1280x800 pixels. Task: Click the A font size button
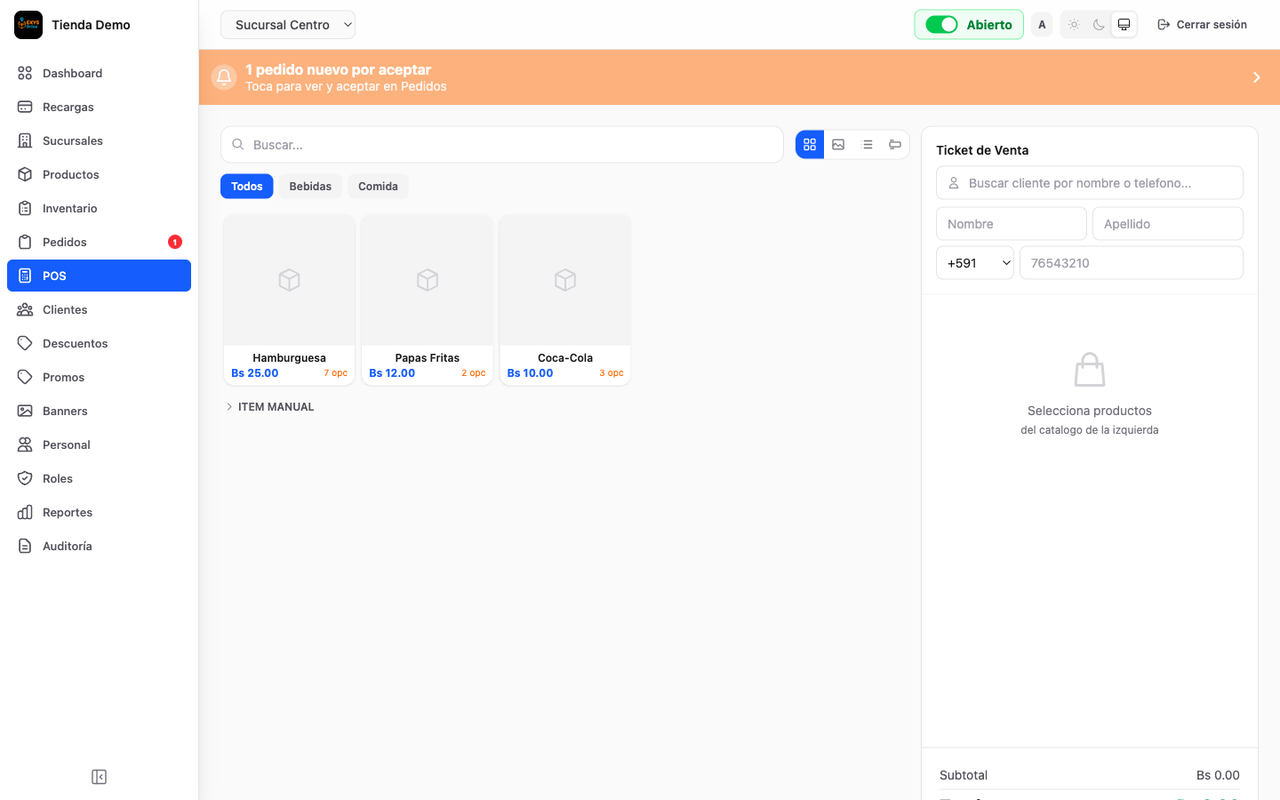point(1042,25)
